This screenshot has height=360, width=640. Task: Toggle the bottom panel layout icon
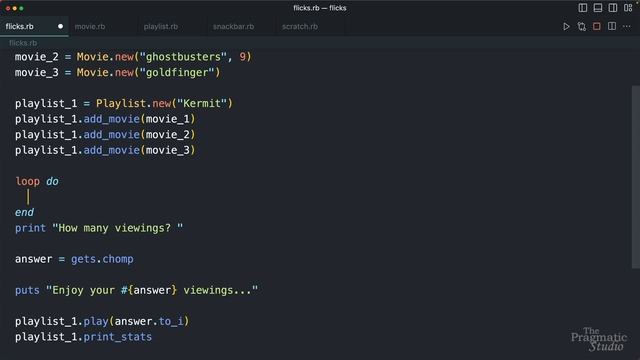598,8
